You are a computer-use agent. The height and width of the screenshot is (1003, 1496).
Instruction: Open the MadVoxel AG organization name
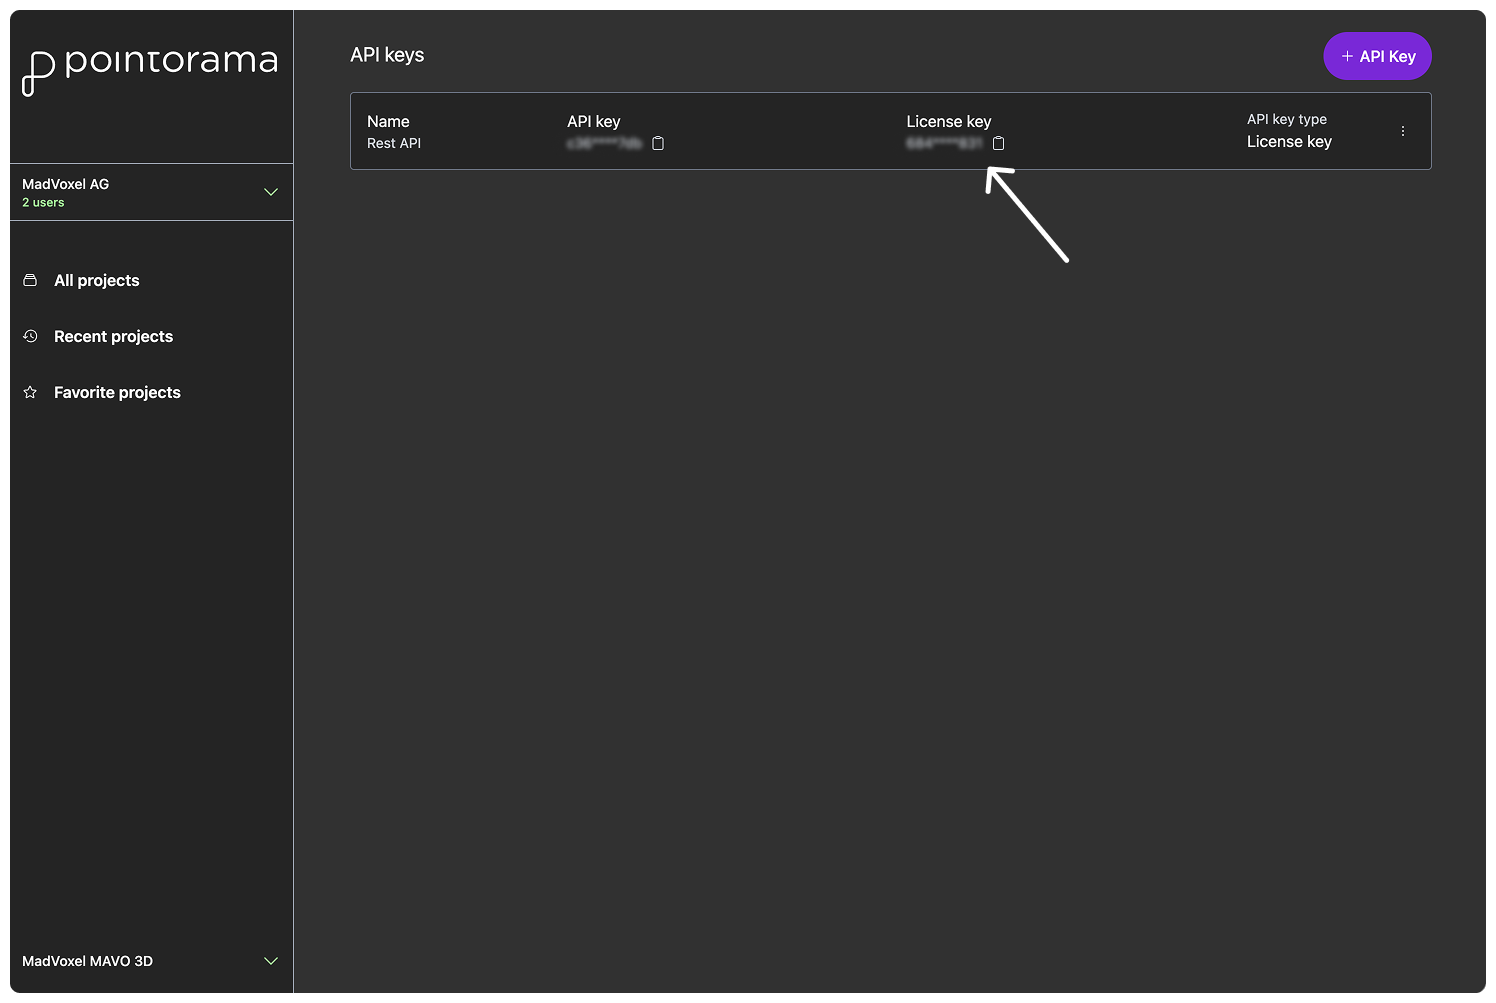click(66, 184)
